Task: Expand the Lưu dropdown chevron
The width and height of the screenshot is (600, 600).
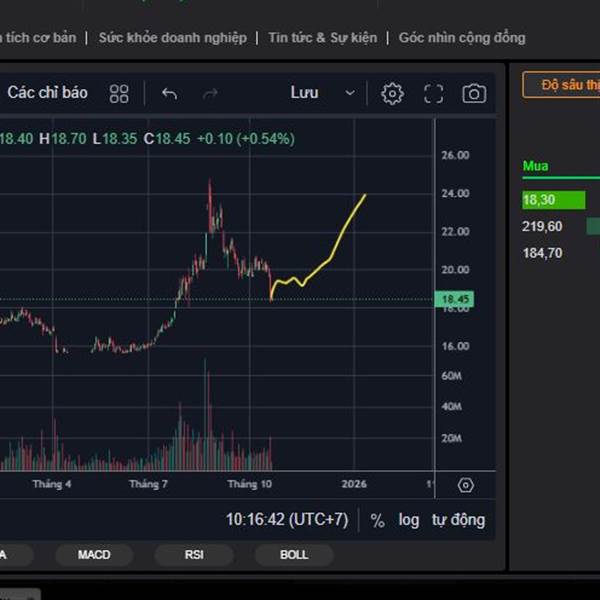Action: click(350, 93)
